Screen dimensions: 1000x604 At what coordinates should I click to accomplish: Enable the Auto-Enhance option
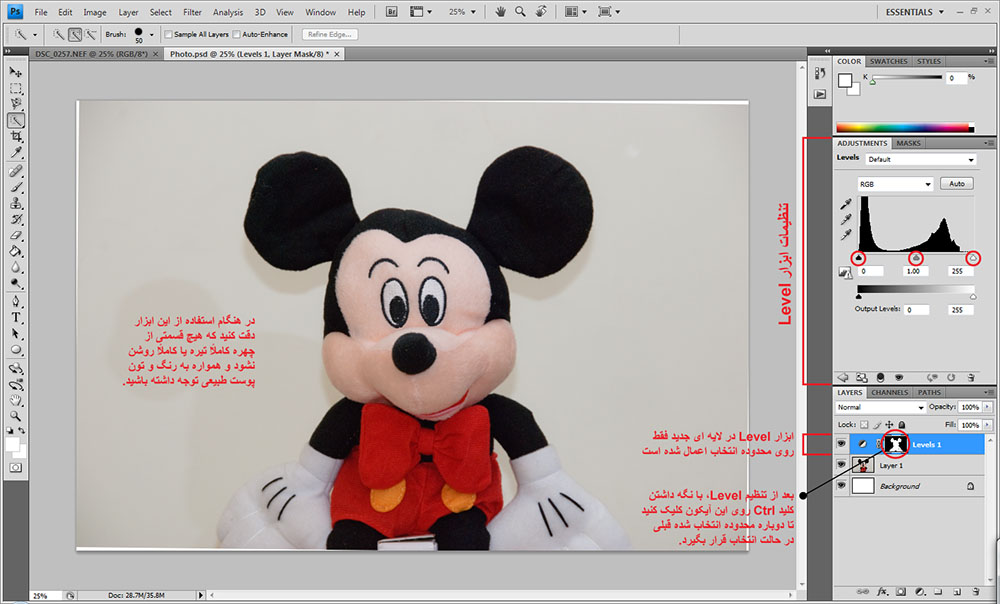coord(237,34)
